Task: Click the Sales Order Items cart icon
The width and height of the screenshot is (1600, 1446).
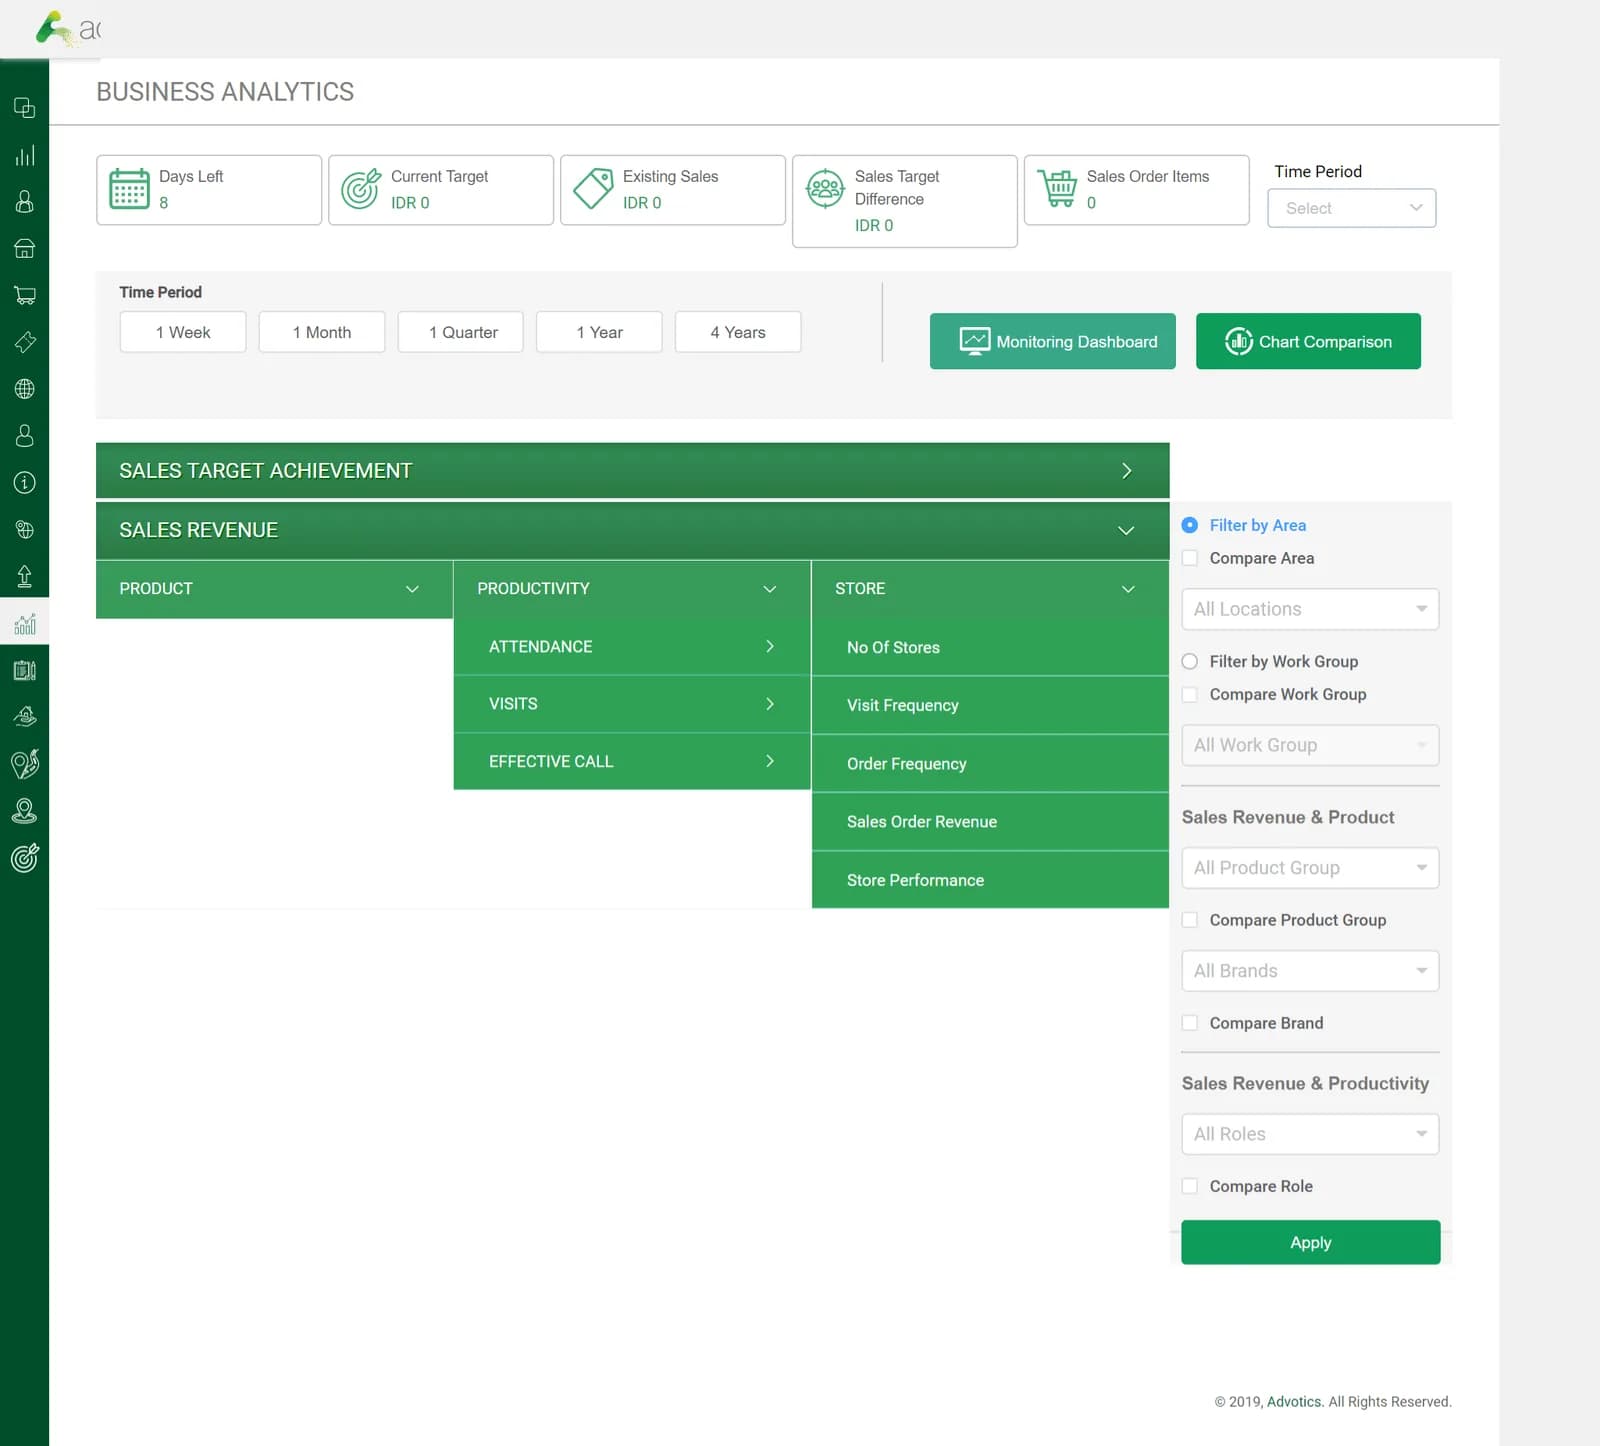Action: (x=1057, y=188)
